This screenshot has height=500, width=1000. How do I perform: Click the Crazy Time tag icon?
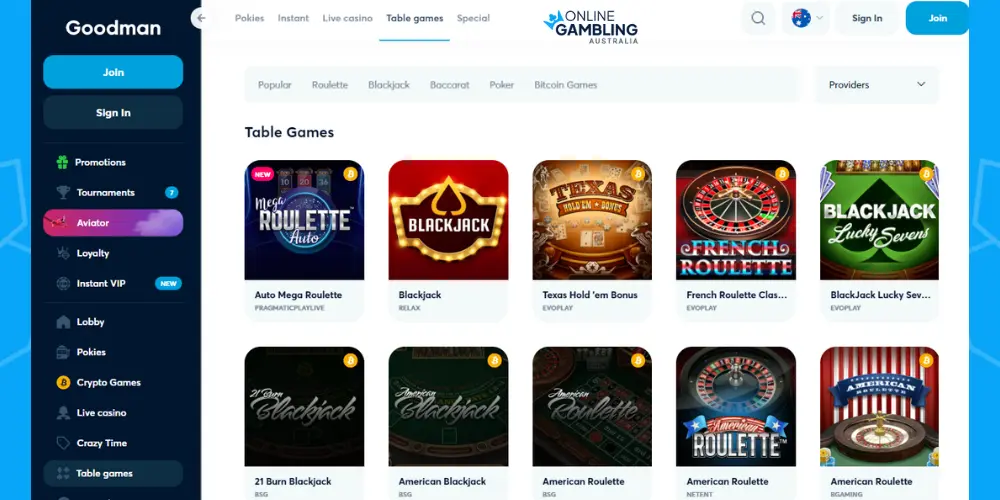click(63, 443)
